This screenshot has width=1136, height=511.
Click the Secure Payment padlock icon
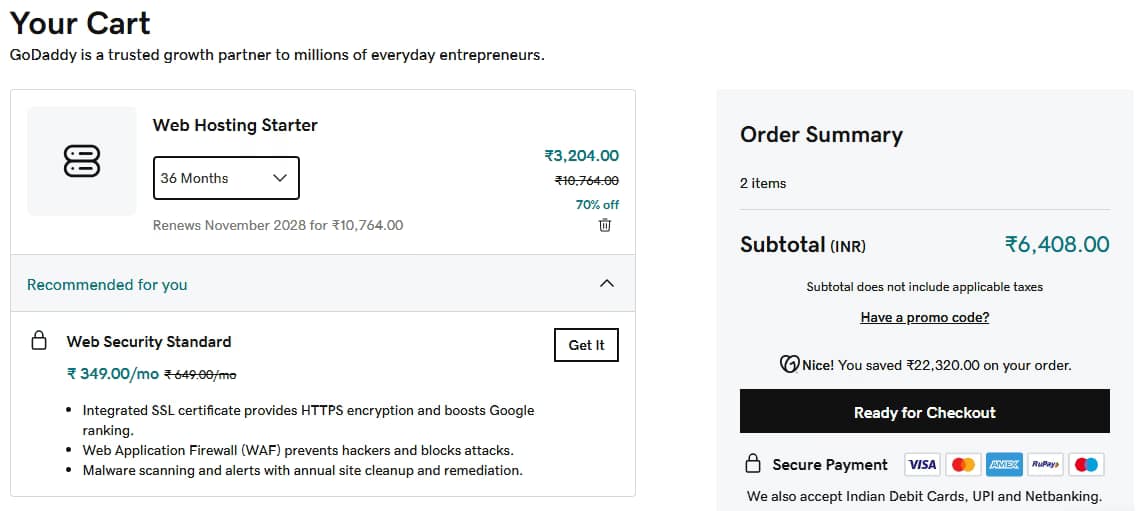753,465
